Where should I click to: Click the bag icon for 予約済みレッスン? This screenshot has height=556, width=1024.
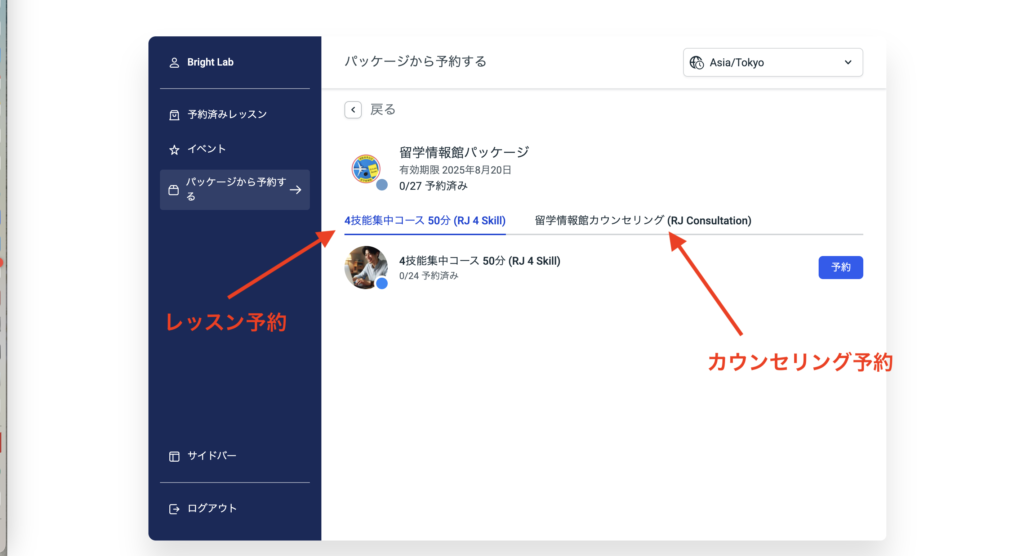pos(174,115)
